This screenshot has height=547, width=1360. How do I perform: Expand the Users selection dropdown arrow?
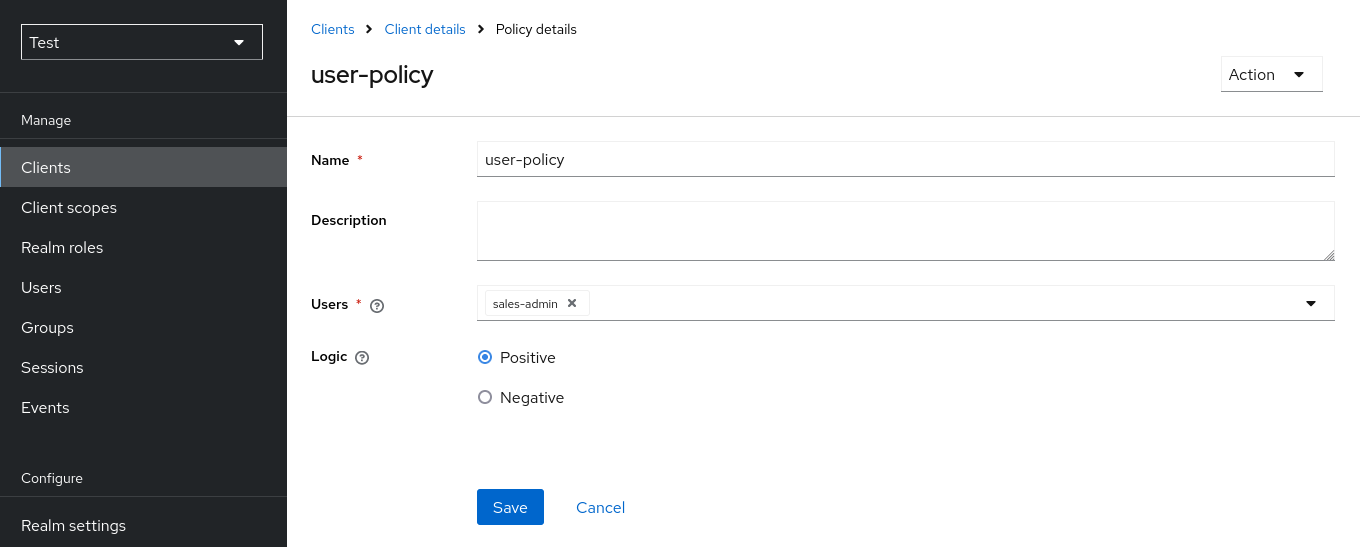click(x=1310, y=303)
